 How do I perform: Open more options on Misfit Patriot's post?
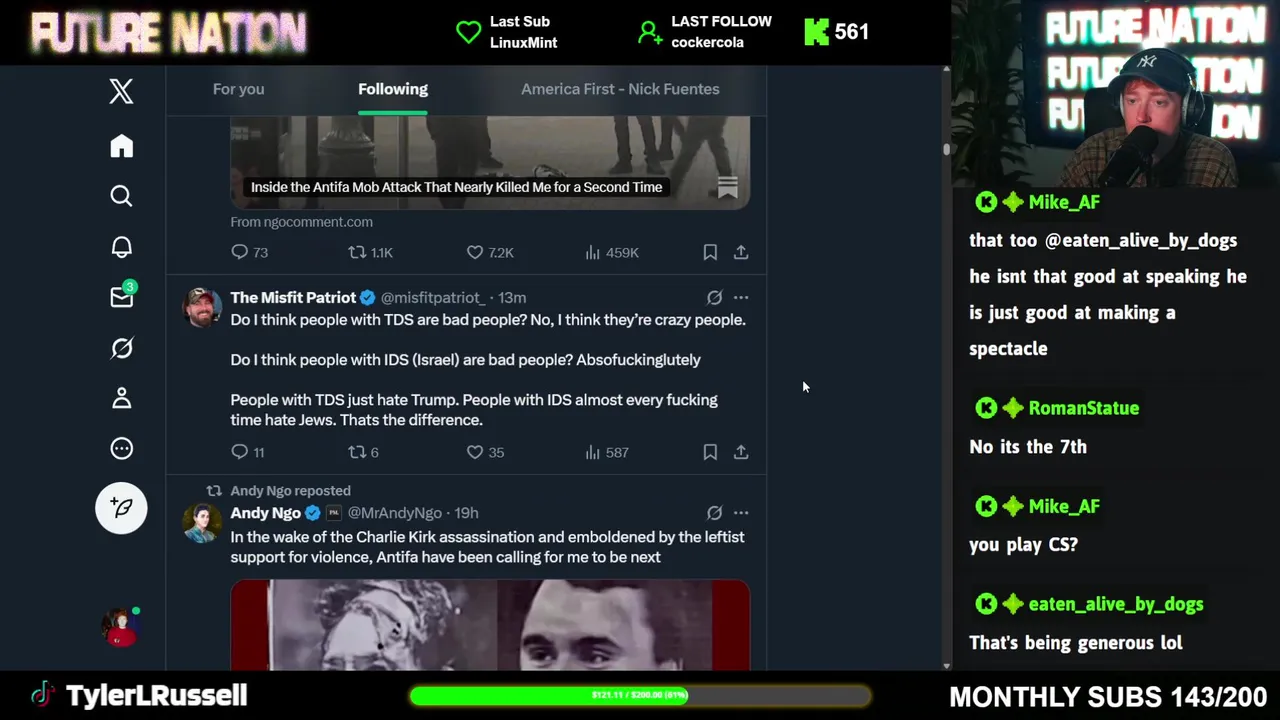(x=741, y=297)
